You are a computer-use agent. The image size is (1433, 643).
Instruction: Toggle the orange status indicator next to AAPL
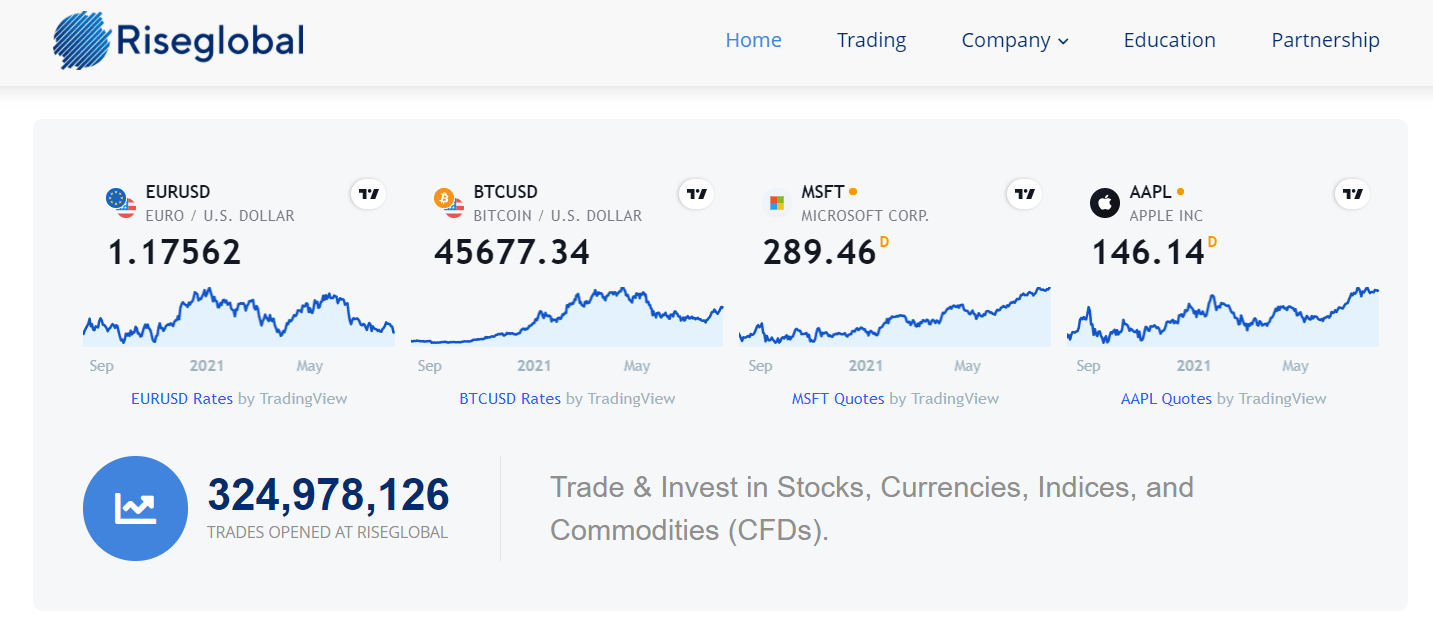[1180, 190]
